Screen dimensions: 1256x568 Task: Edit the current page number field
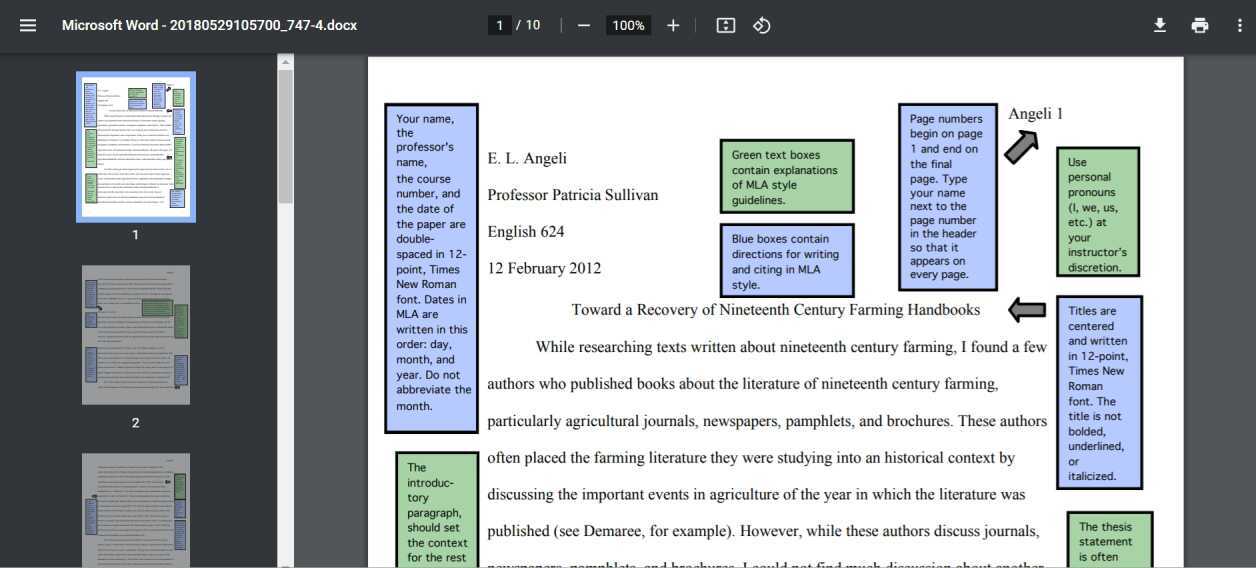500,25
